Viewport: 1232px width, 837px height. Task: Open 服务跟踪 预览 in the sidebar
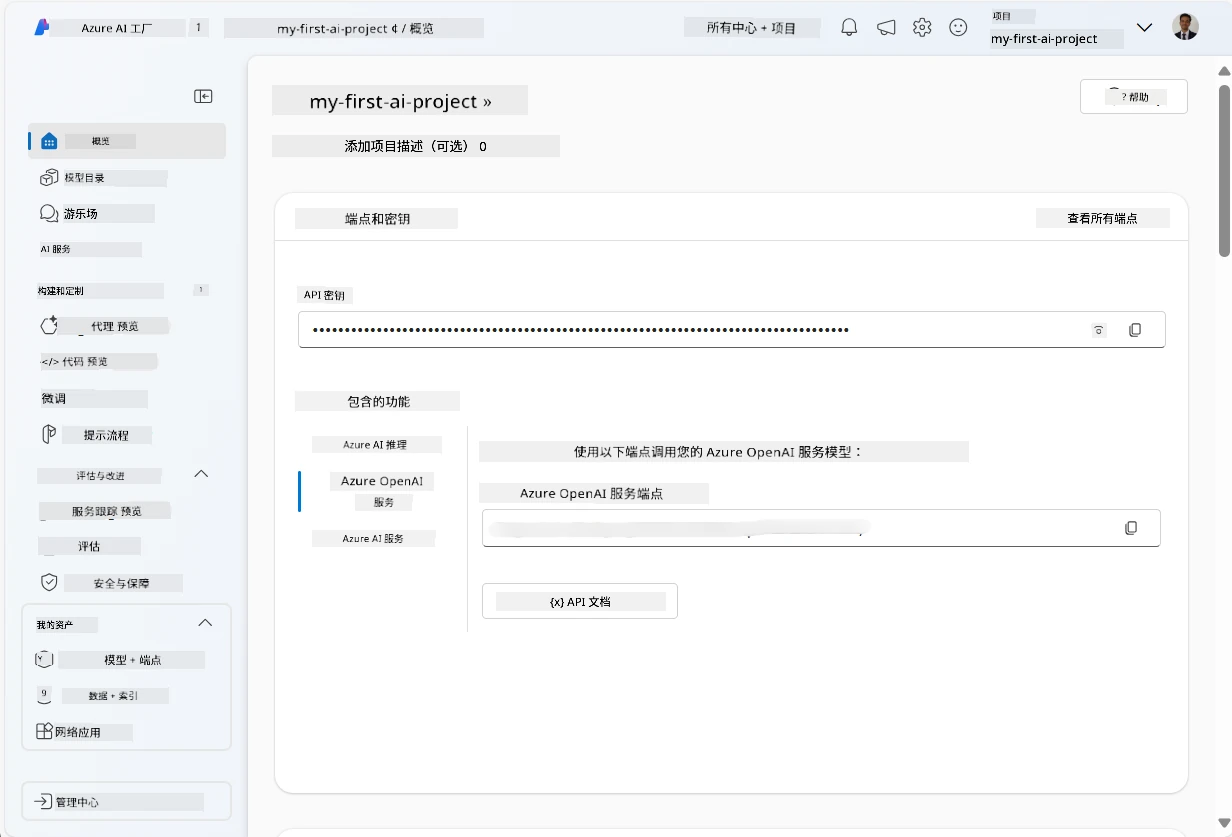click(x=105, y=511)
